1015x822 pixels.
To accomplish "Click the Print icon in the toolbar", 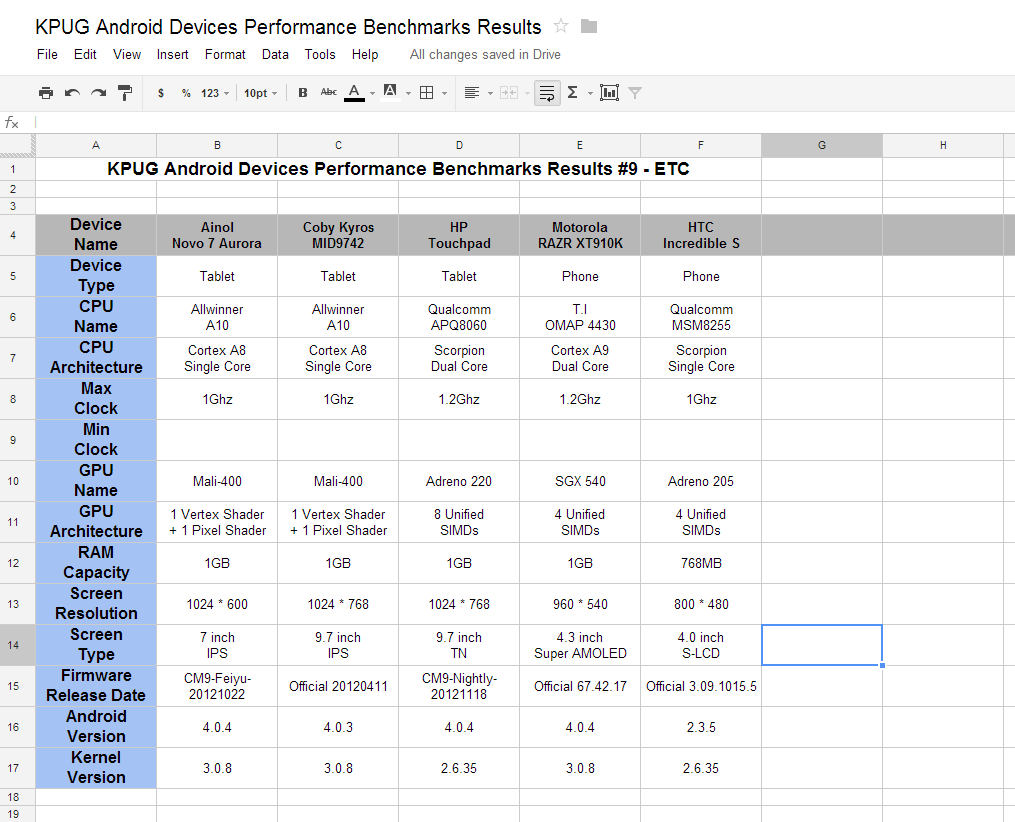I will (46, 93).
